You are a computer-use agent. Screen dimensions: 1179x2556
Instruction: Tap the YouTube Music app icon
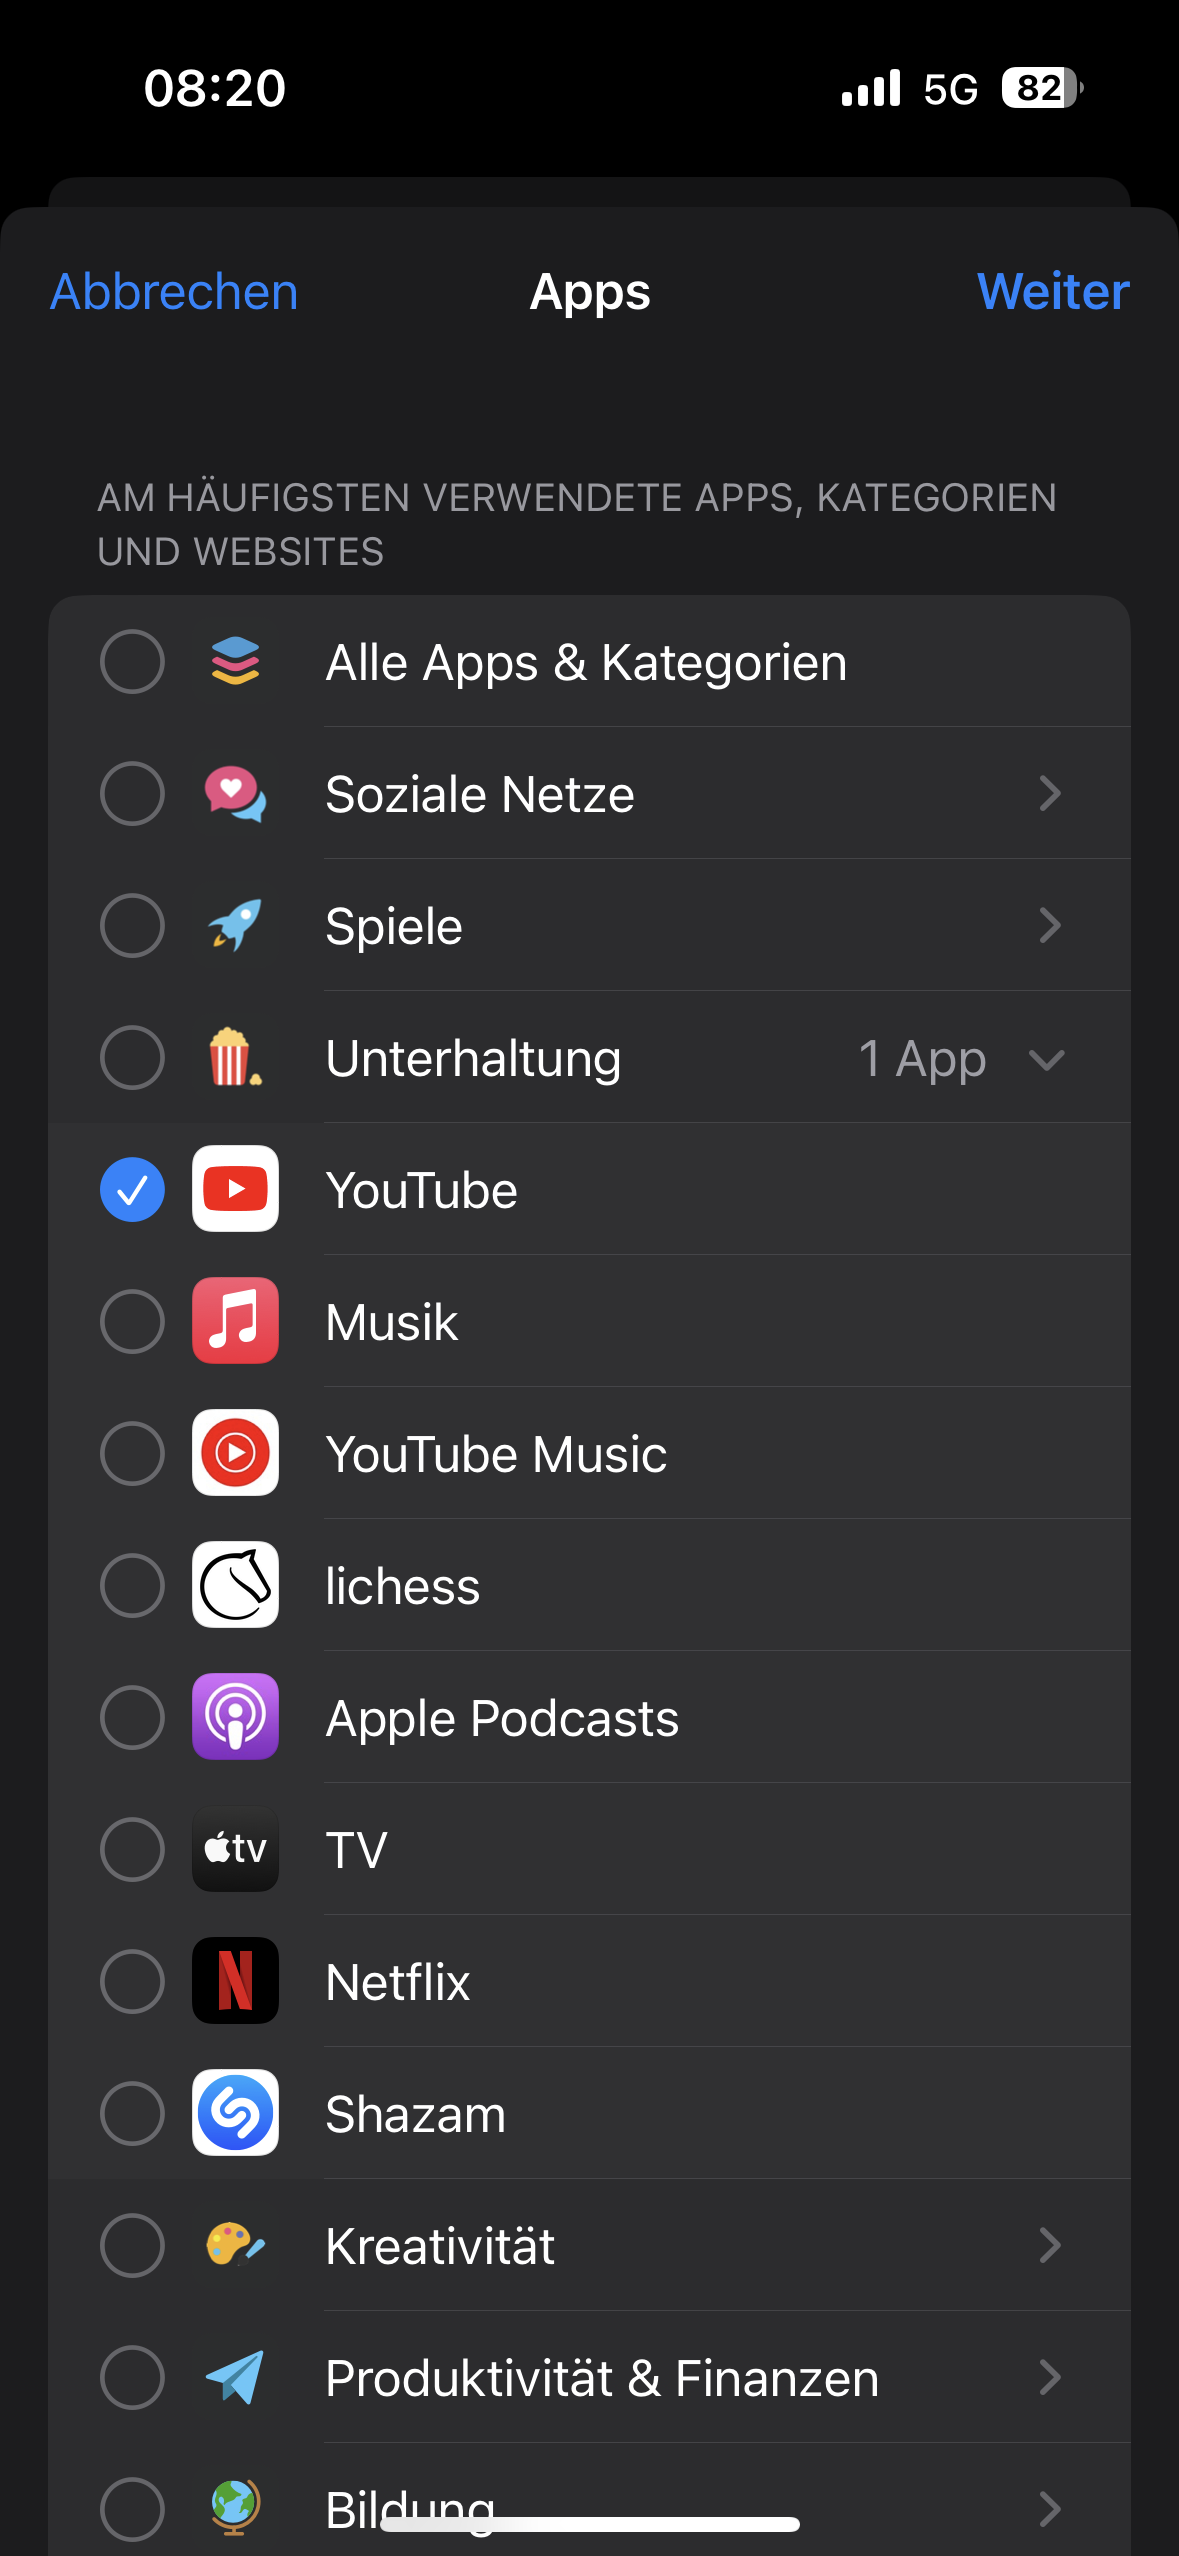coord(235,1453)
